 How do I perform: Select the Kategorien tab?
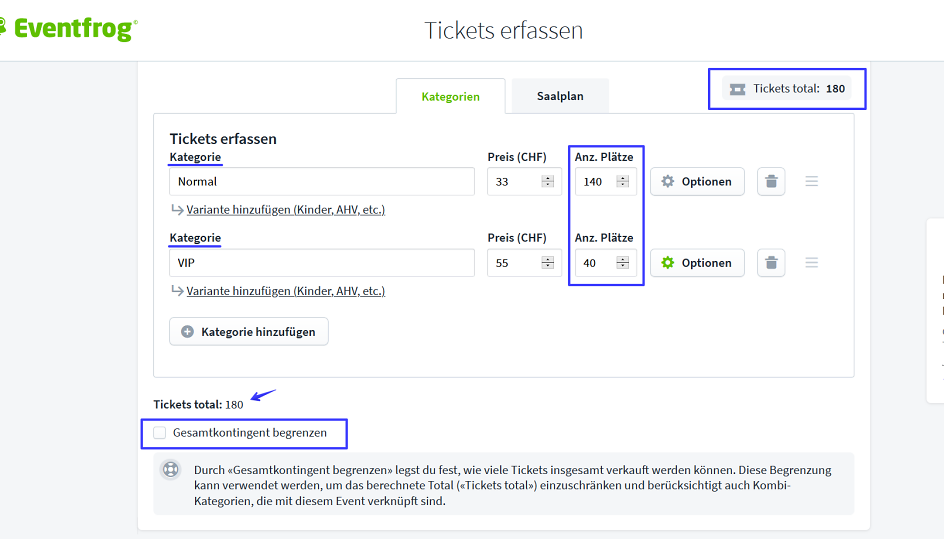tap(450, 97)
